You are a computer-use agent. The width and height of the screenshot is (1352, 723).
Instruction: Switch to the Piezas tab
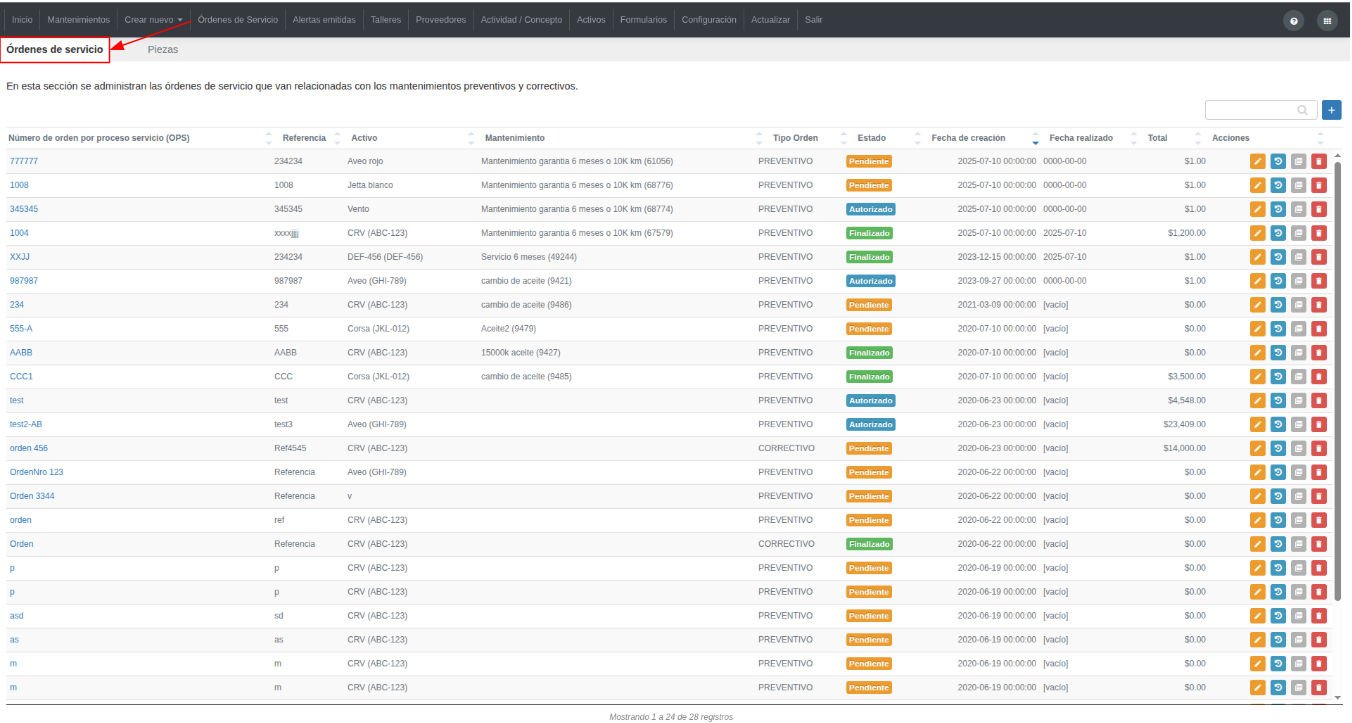[x=163, y=49]
